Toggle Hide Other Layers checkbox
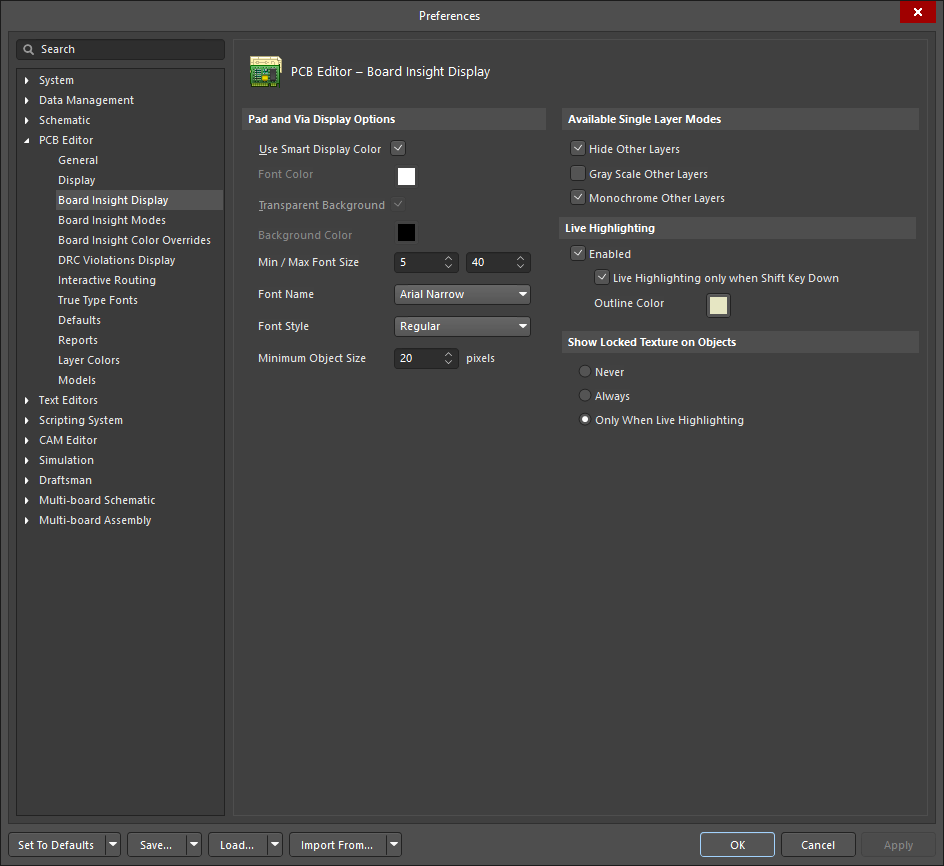Image resolution: width=944 pixels, height=866 pixels. click(x=578, y=148)
